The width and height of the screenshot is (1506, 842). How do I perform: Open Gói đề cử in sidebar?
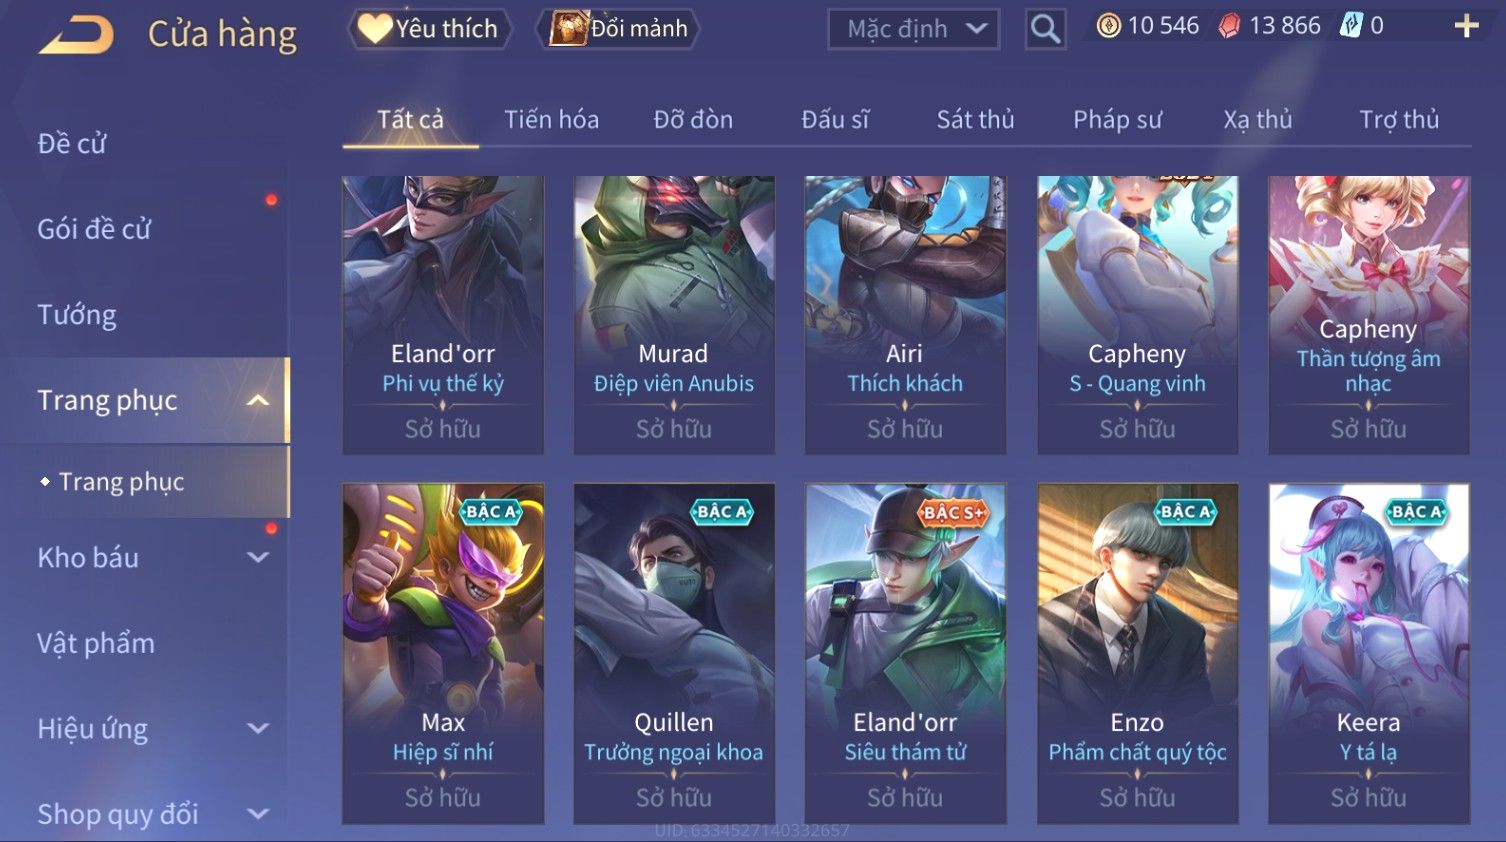[94, 229]
